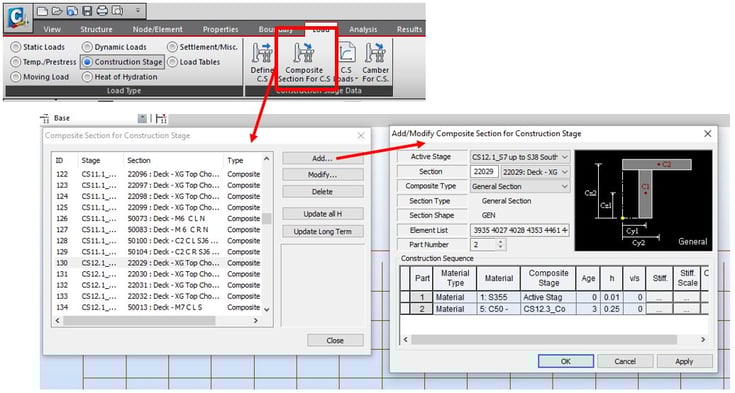Click the Save floppy disk icon
The image size is (735, 393).
click(87, 10)
